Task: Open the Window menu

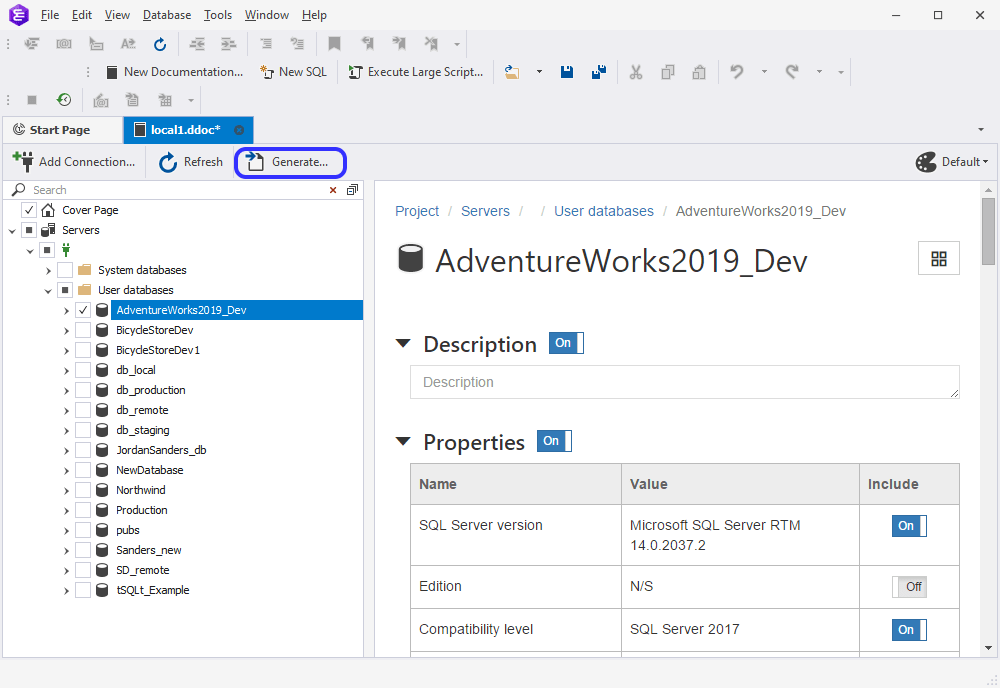Action: pos(267,15)
